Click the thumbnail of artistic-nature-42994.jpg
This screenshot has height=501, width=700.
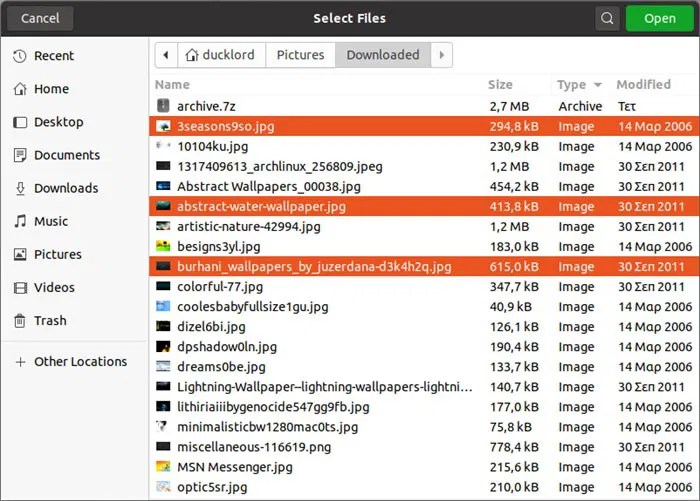163,226
